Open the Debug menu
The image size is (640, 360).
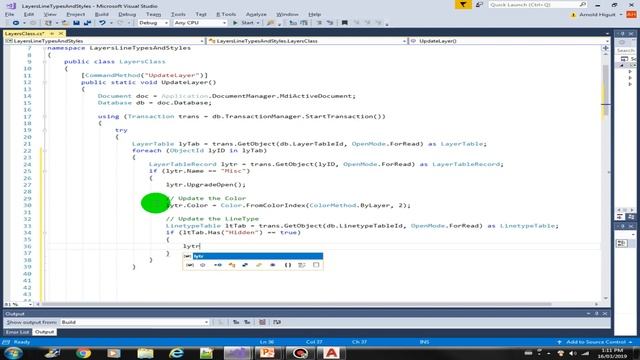click(x=127, y=14)
